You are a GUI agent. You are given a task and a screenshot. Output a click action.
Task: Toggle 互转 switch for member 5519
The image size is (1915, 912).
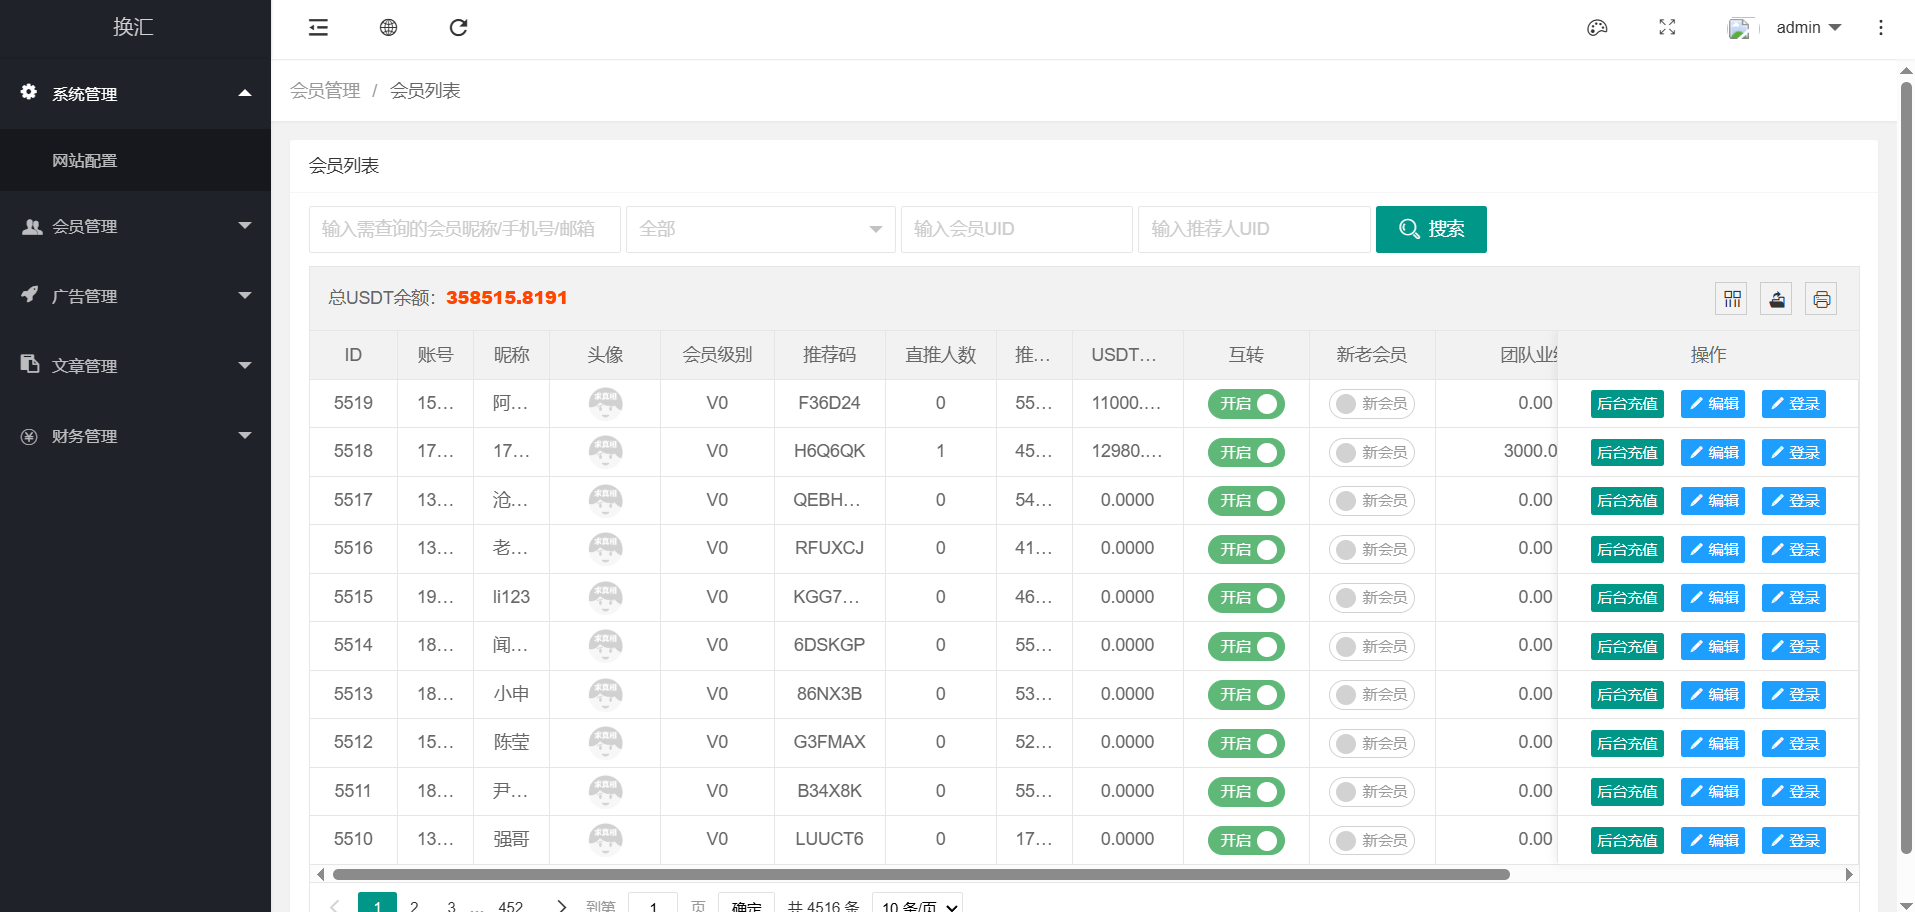(1246, 404)
